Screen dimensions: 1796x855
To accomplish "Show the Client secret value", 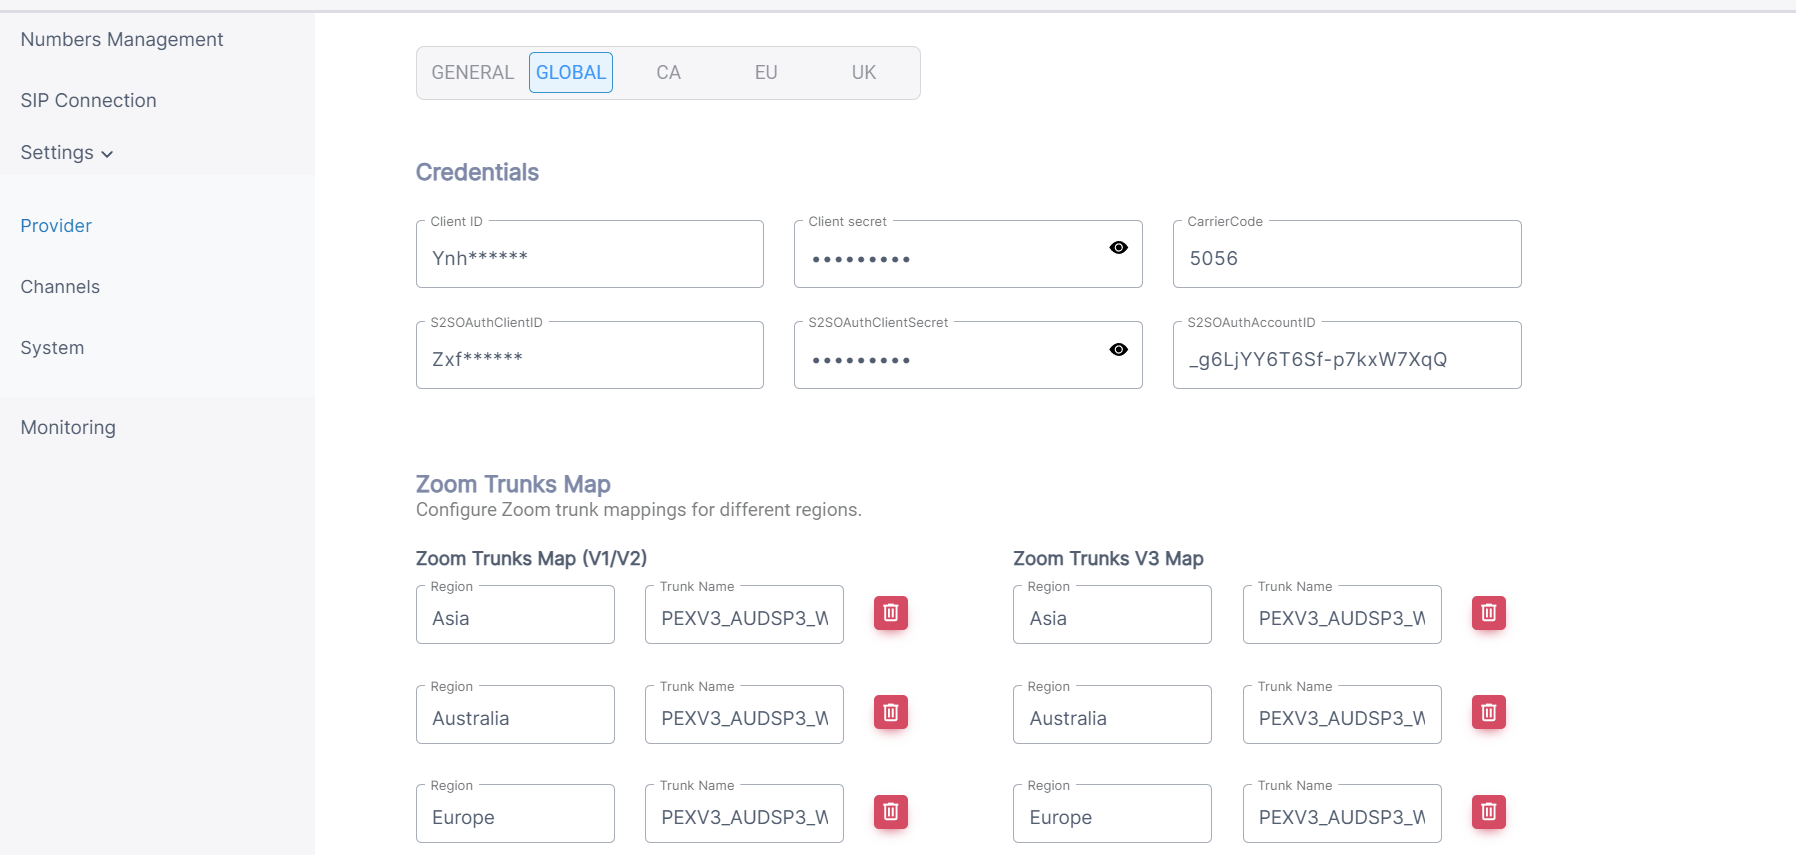I will point(1118,248).
